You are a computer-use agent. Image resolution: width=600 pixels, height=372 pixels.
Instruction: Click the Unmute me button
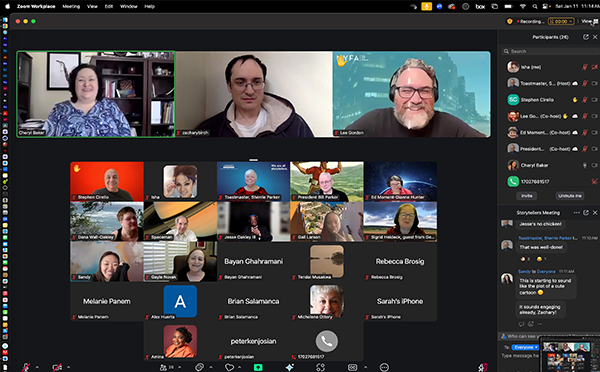pyautogui.click(x=570, y=196)
